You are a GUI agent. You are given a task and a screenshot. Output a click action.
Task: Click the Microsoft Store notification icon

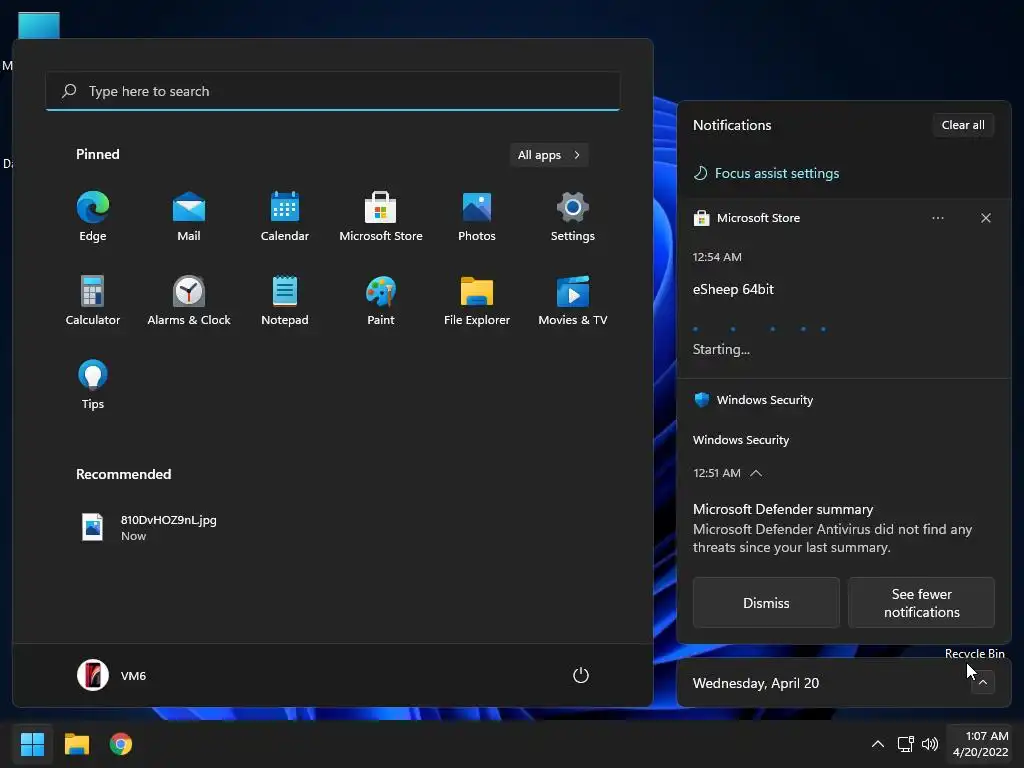[701, 218]
